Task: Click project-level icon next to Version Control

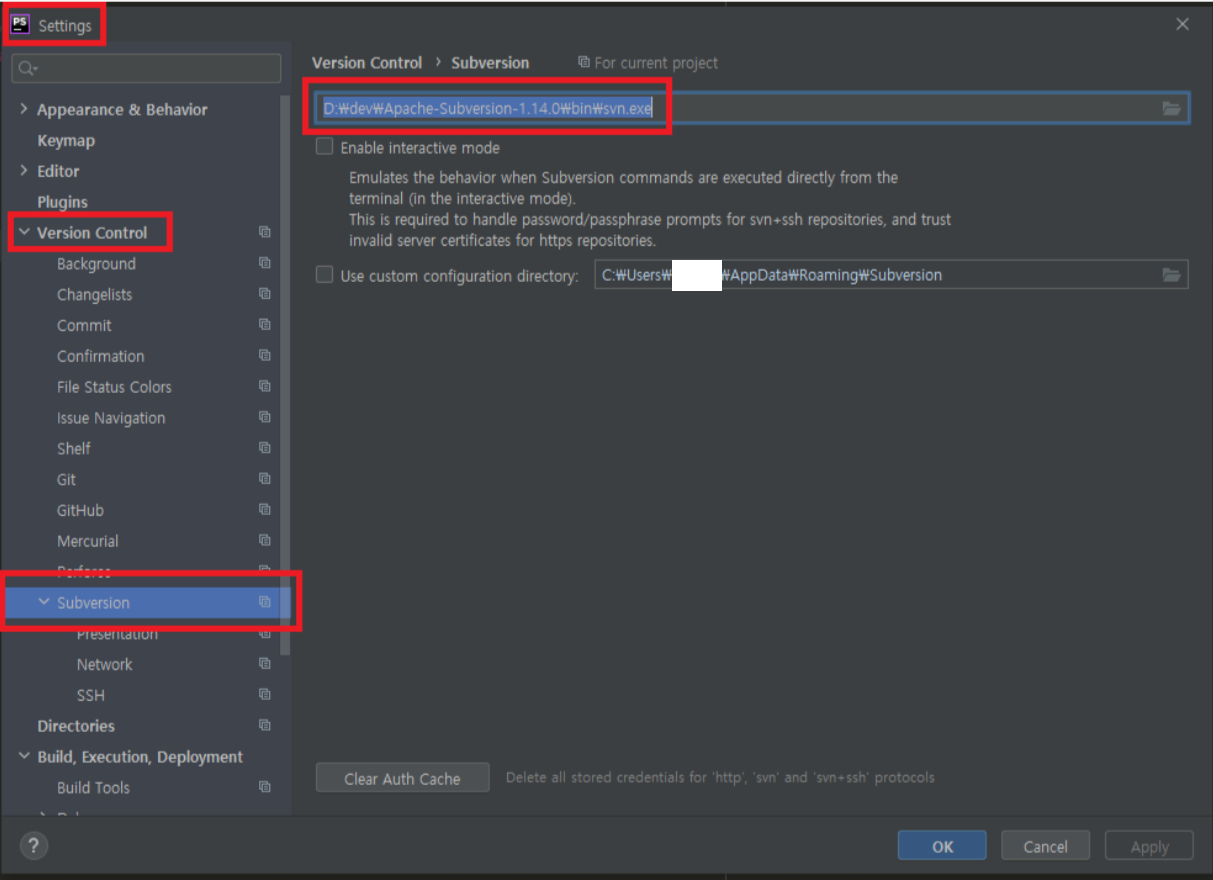Action: (x=264, y=232)
